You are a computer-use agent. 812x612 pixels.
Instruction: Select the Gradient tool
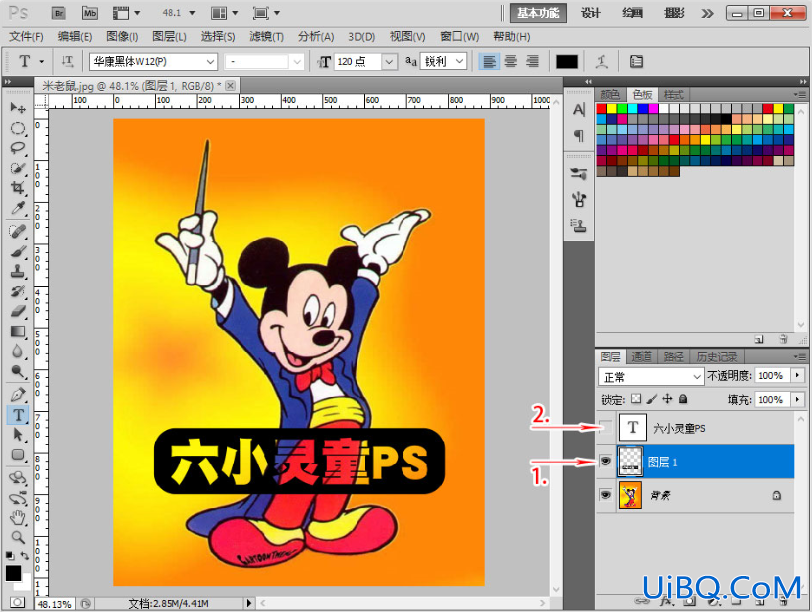(18, 332)
